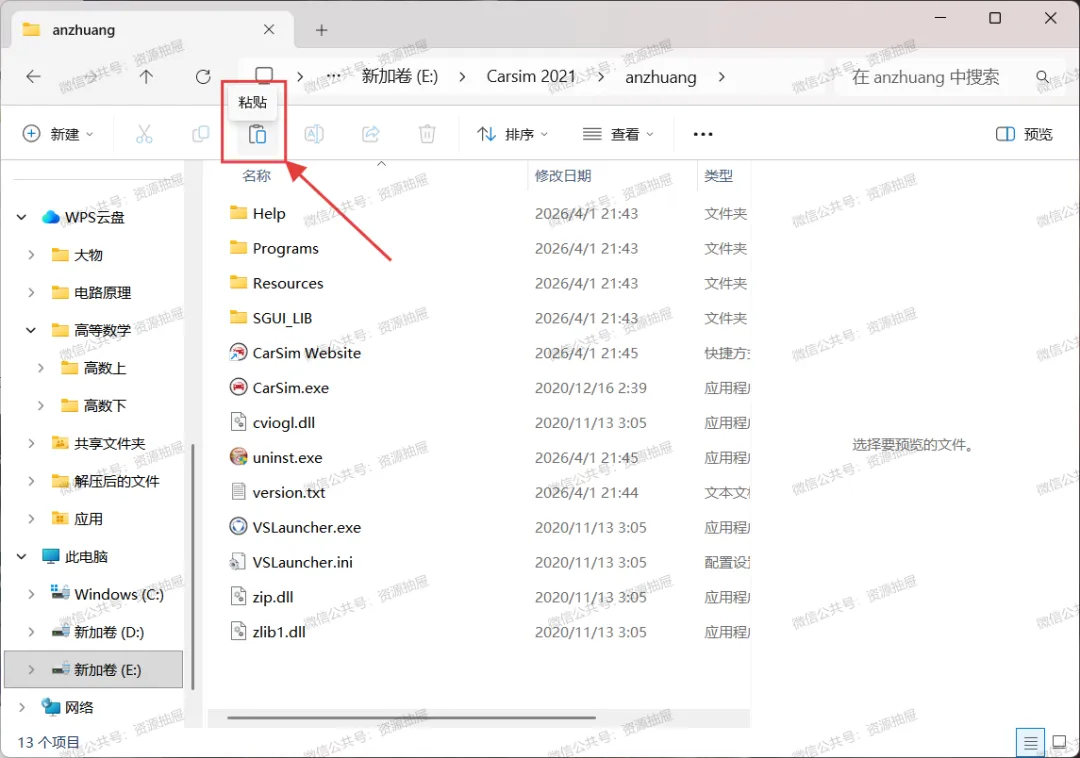Click 新加卷 (E:) in the address bar
This screenshot has height=758, width=1080.
[399, 76]
